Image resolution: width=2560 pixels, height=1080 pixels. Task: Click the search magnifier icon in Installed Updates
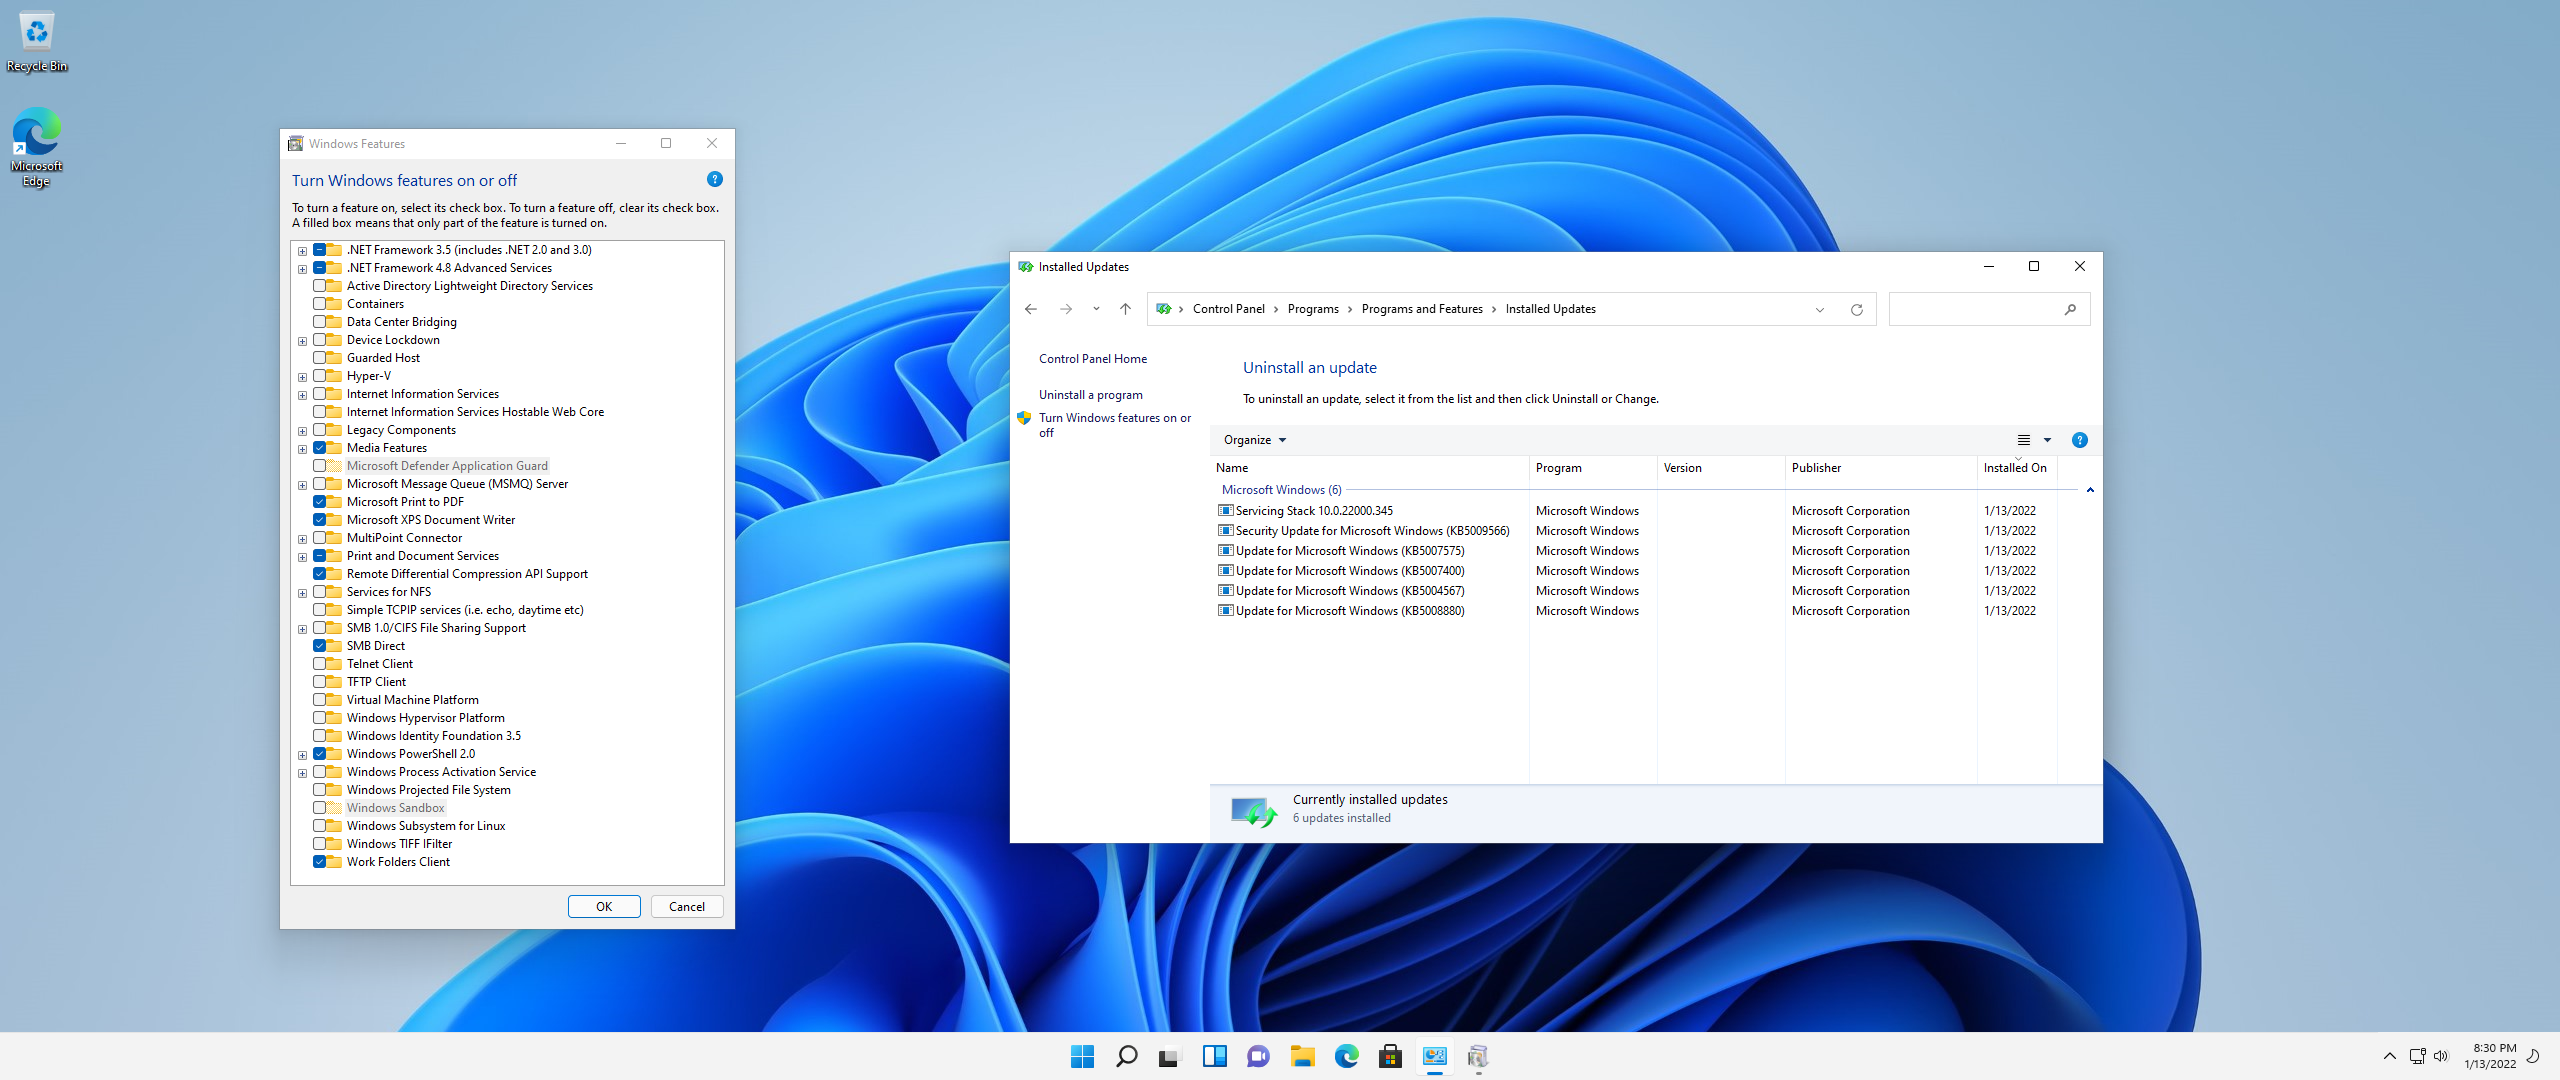pyautogui.click(x=2070, y=310)
